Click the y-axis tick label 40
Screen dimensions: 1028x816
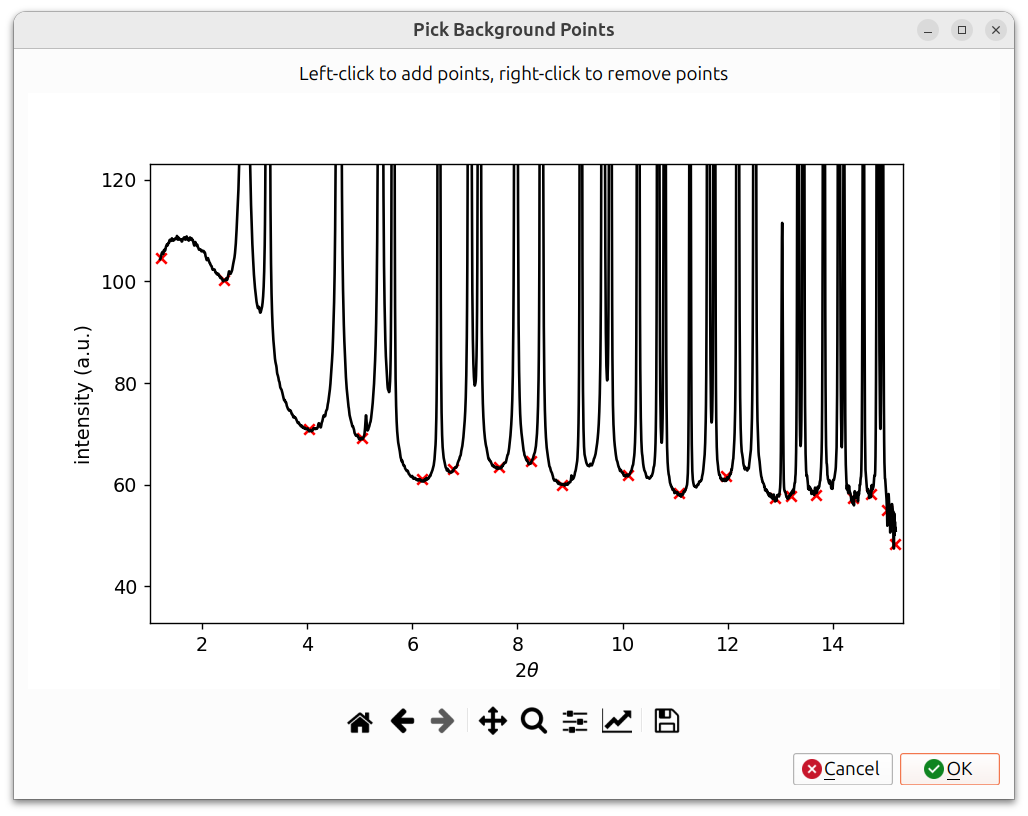(125, 587)
